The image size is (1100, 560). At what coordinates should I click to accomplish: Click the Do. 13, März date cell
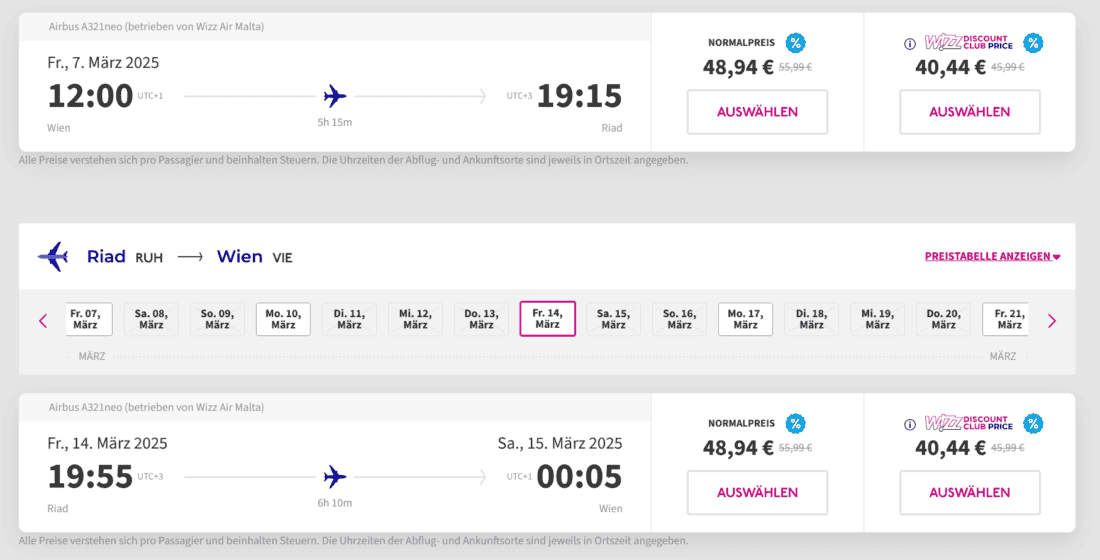(x=481, y=319)
